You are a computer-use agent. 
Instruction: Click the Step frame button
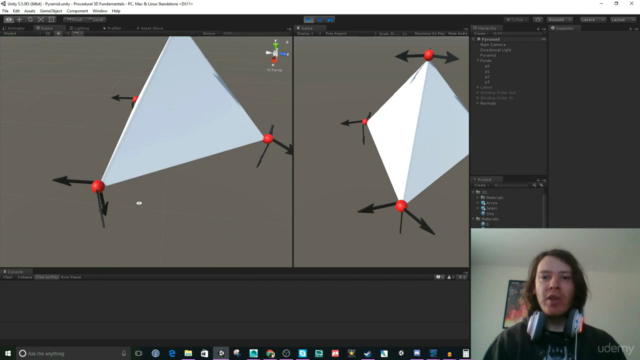tap(330, 20)
